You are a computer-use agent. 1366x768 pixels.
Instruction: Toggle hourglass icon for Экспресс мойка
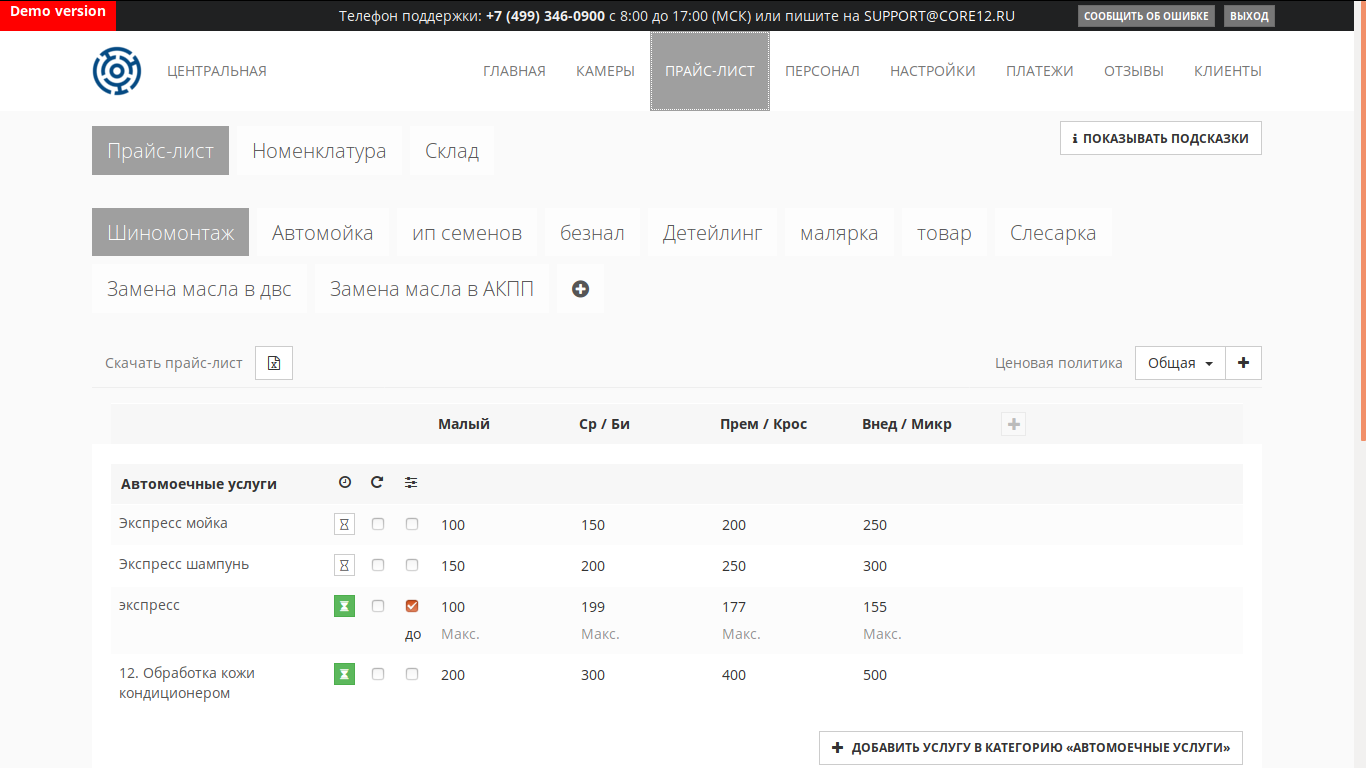(344, 524)
